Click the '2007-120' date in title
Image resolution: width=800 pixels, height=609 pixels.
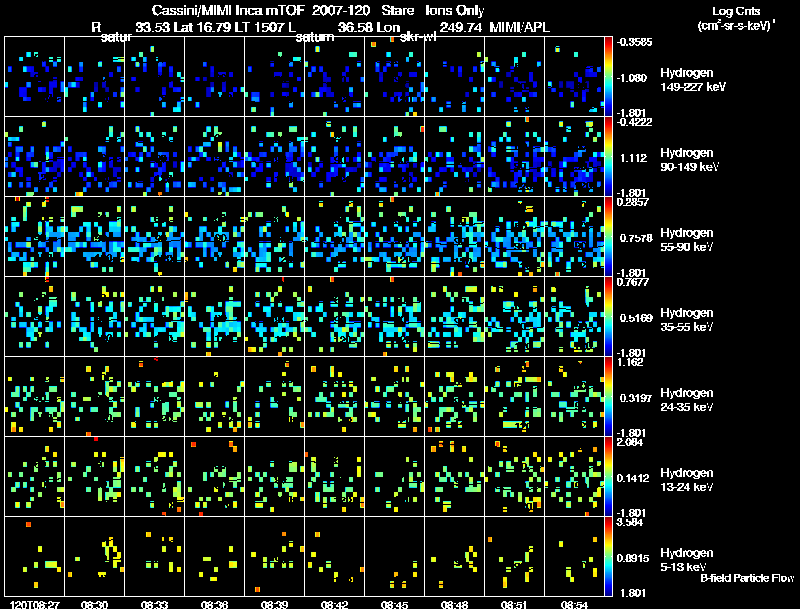(x=341, y=11)
